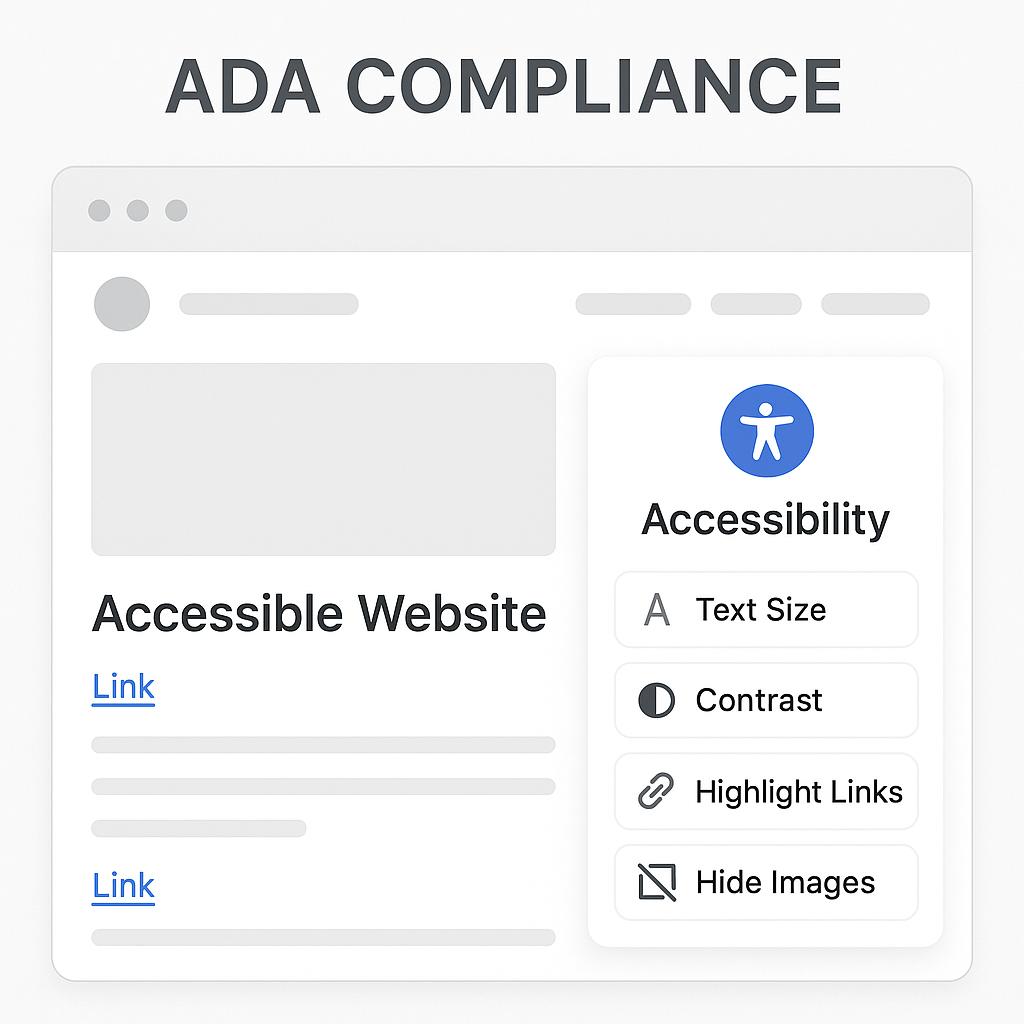The image size is (1024, 1024).
Task: Click the second Link near the bottom
Action: point(123,887)
